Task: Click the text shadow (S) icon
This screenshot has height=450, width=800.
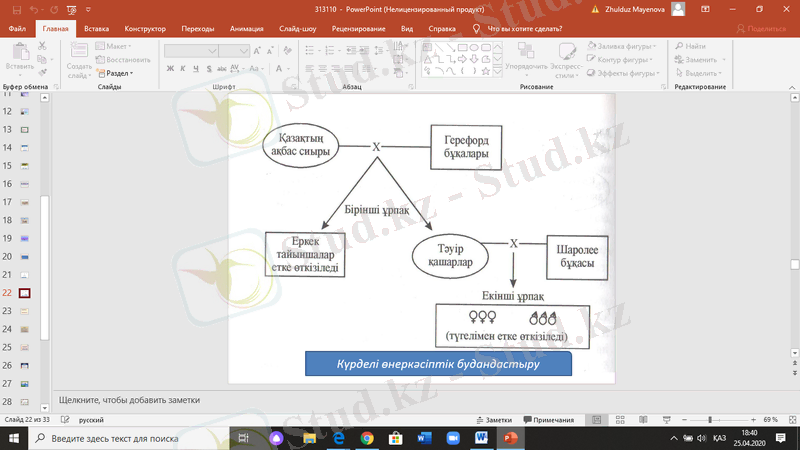Action: point(209,68)
